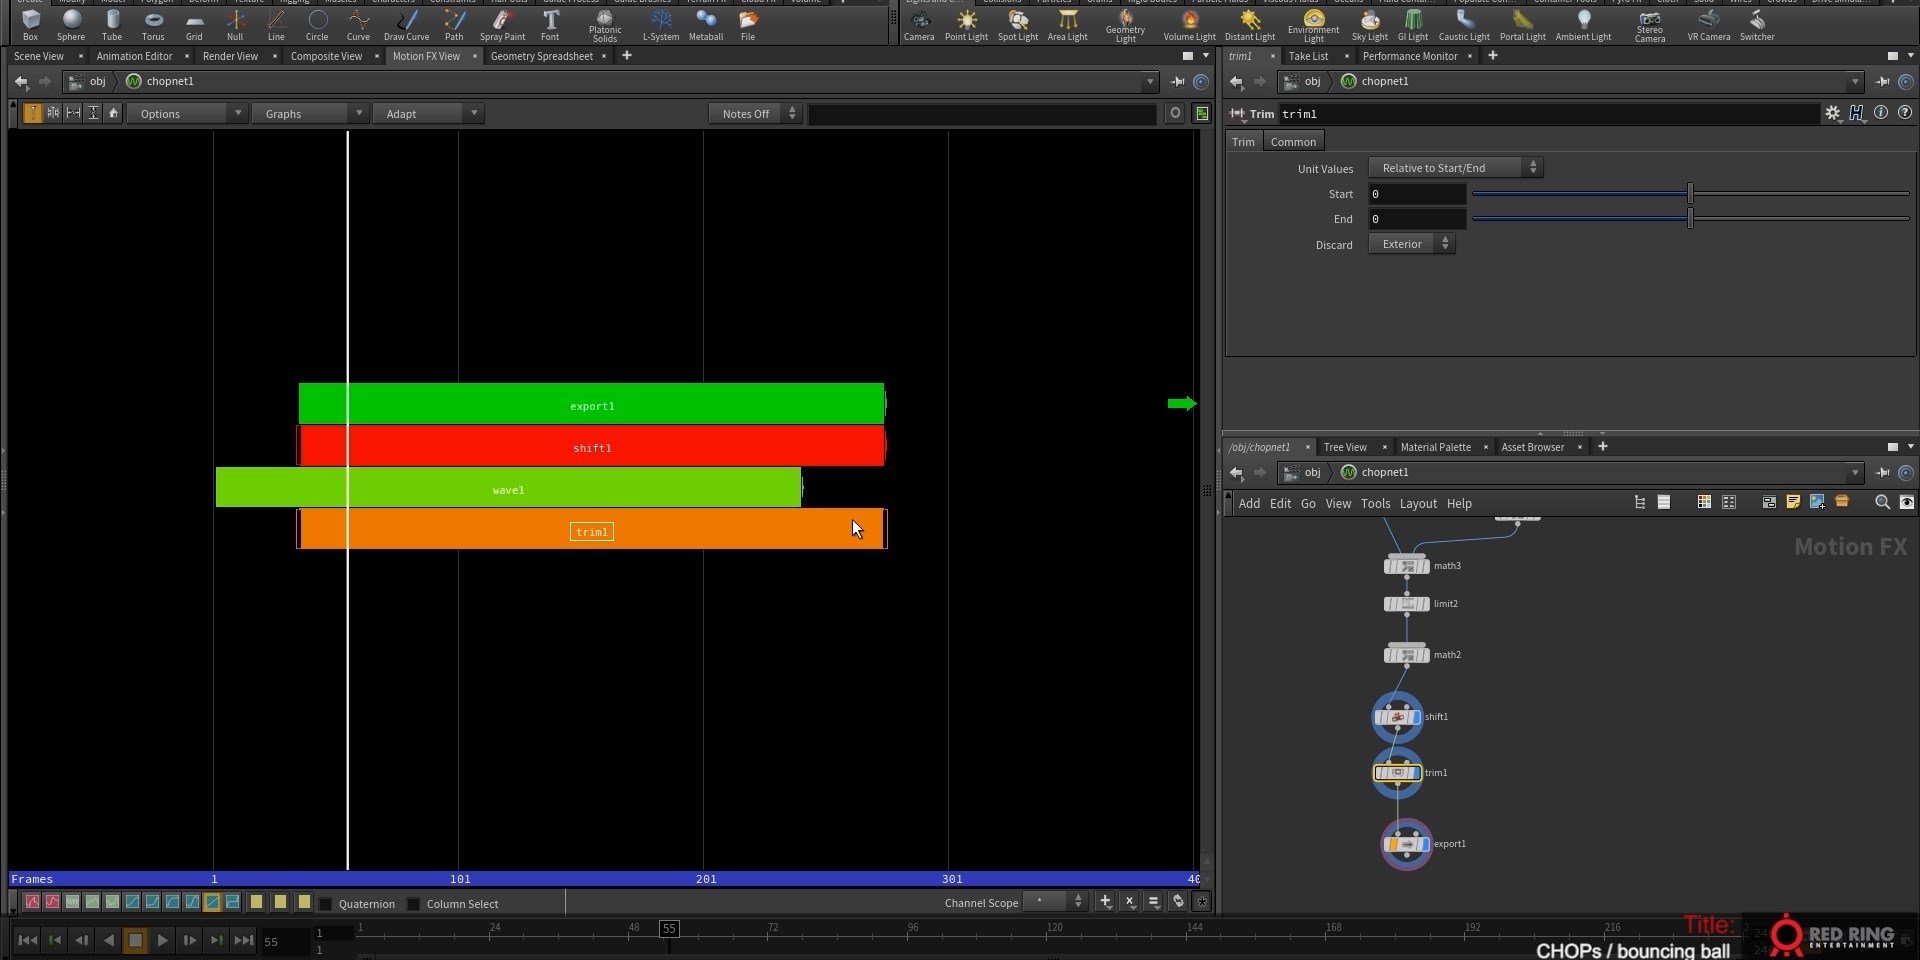Expand the Discard Exterior dropdown
The width and height of the screenshot is (1920, 960).
(x=1411, y=244)
